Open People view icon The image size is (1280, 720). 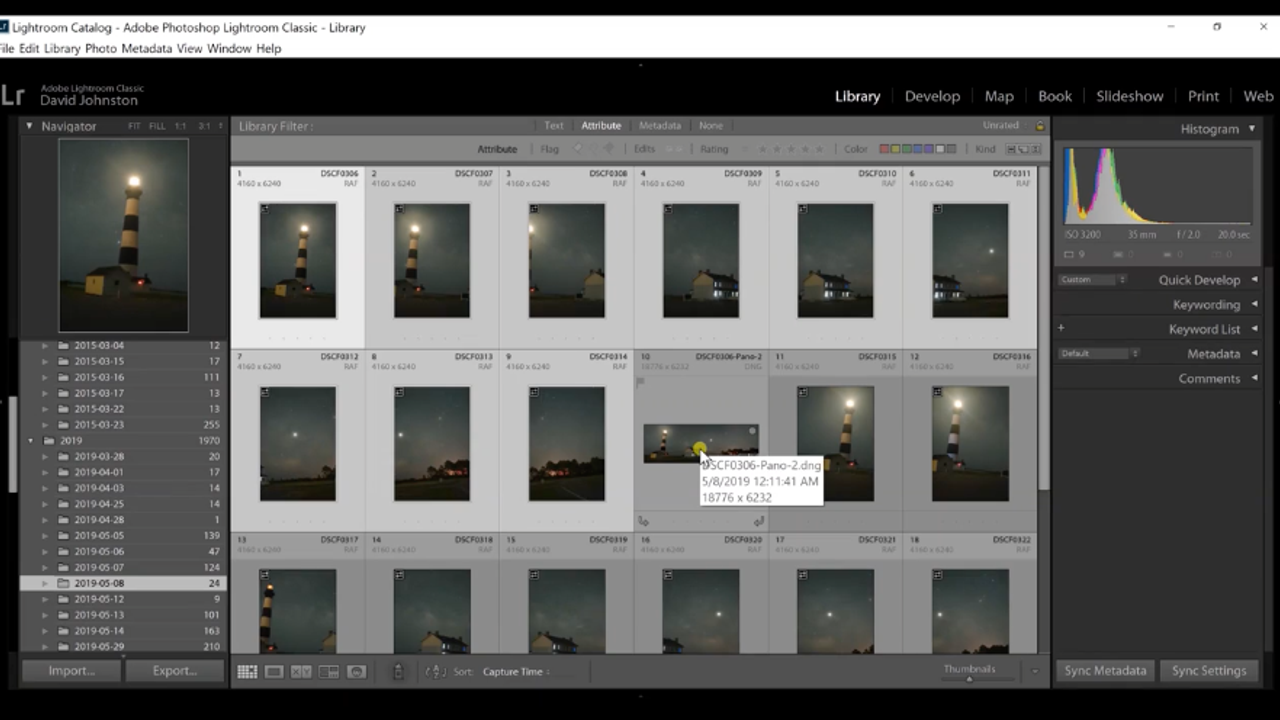356,672
